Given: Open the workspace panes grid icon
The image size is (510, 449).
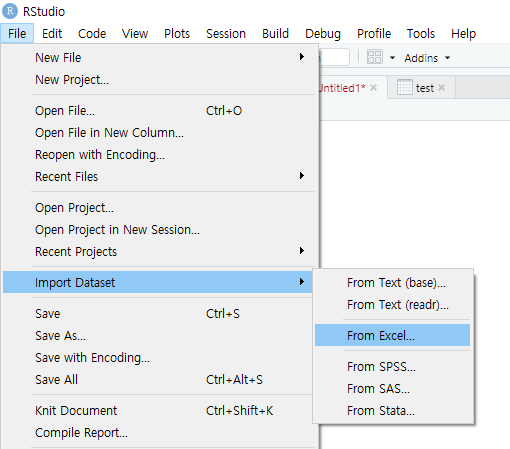Looking at the screenshot, I should pos(374,57).
